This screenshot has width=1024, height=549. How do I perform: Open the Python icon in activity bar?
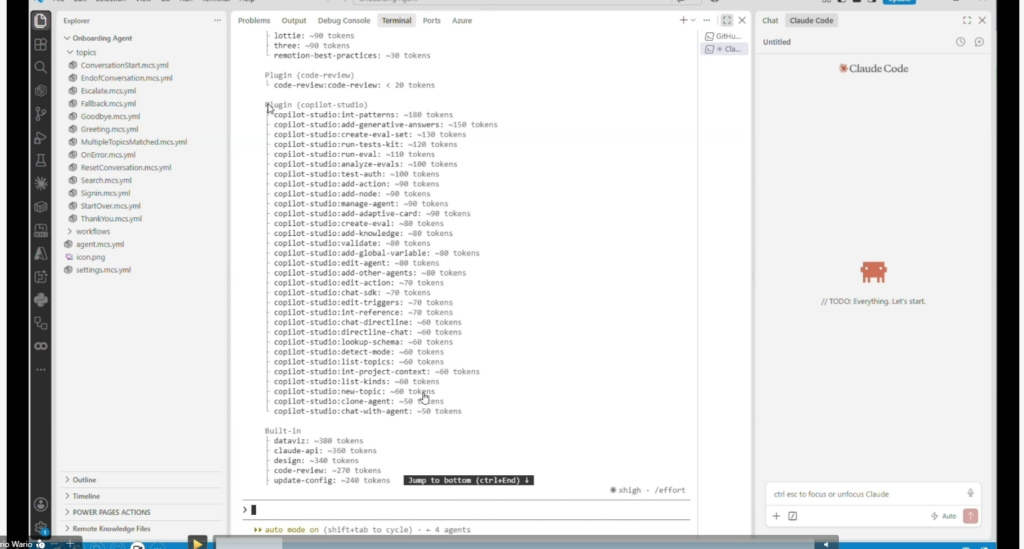click(x=40, y=300)
